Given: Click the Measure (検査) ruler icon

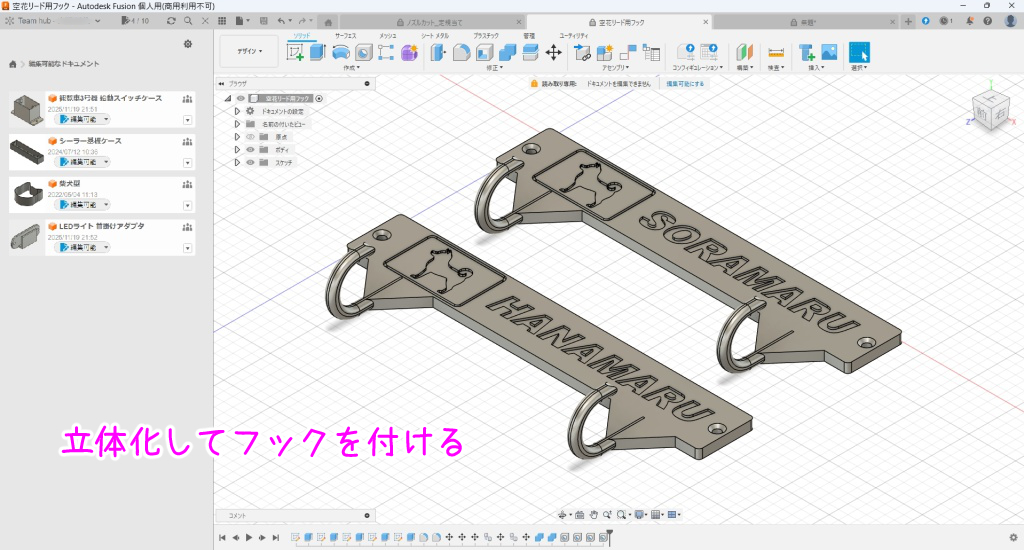Looking at the screenshot, I should pyautogui.click(x=775, y=53).
